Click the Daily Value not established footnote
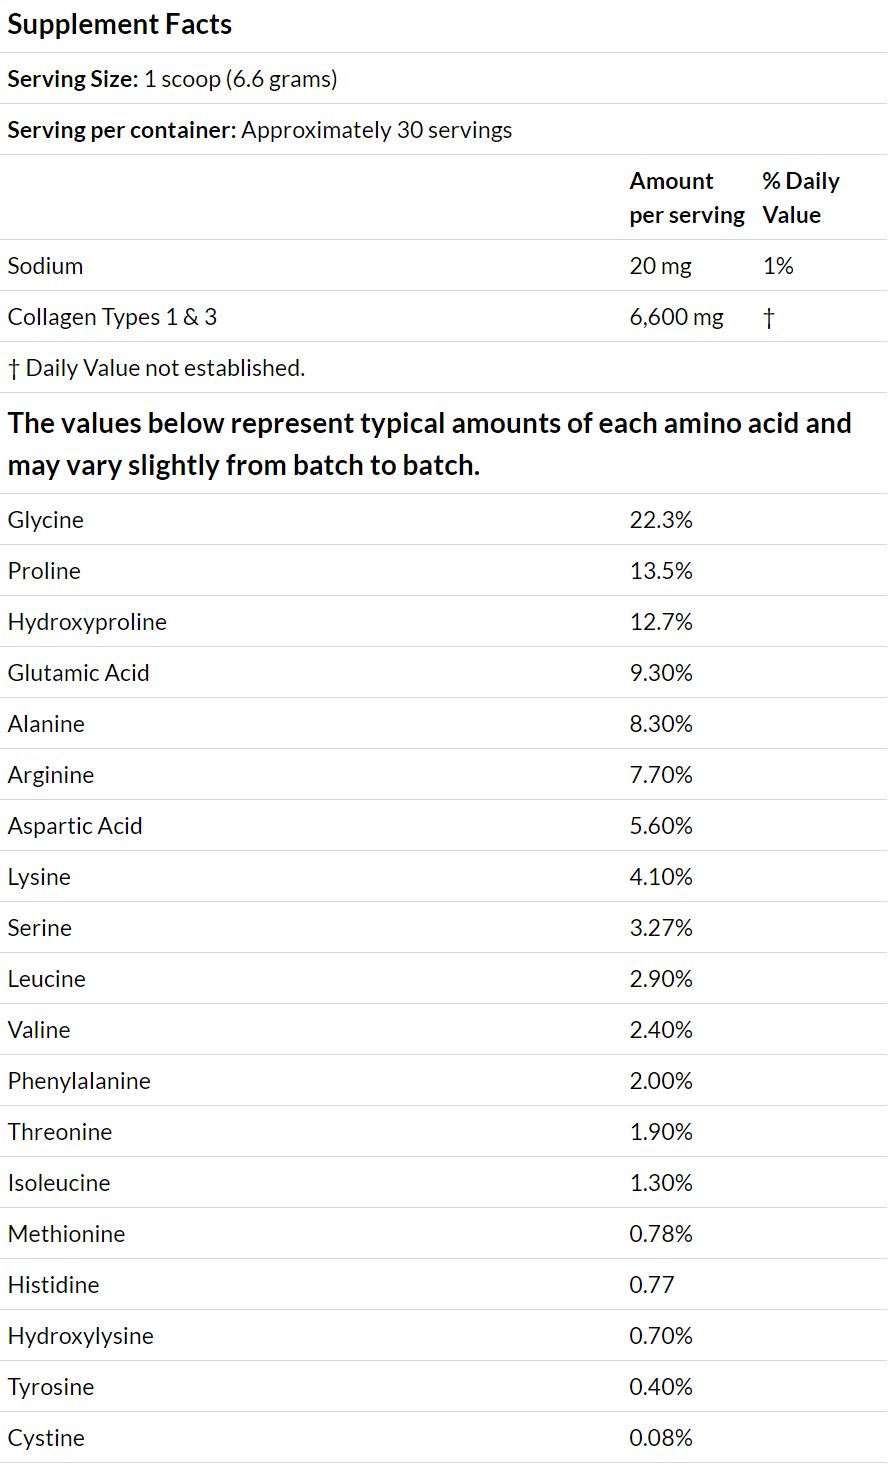This screenshot has height=1471, width=894. pos(156,368)
